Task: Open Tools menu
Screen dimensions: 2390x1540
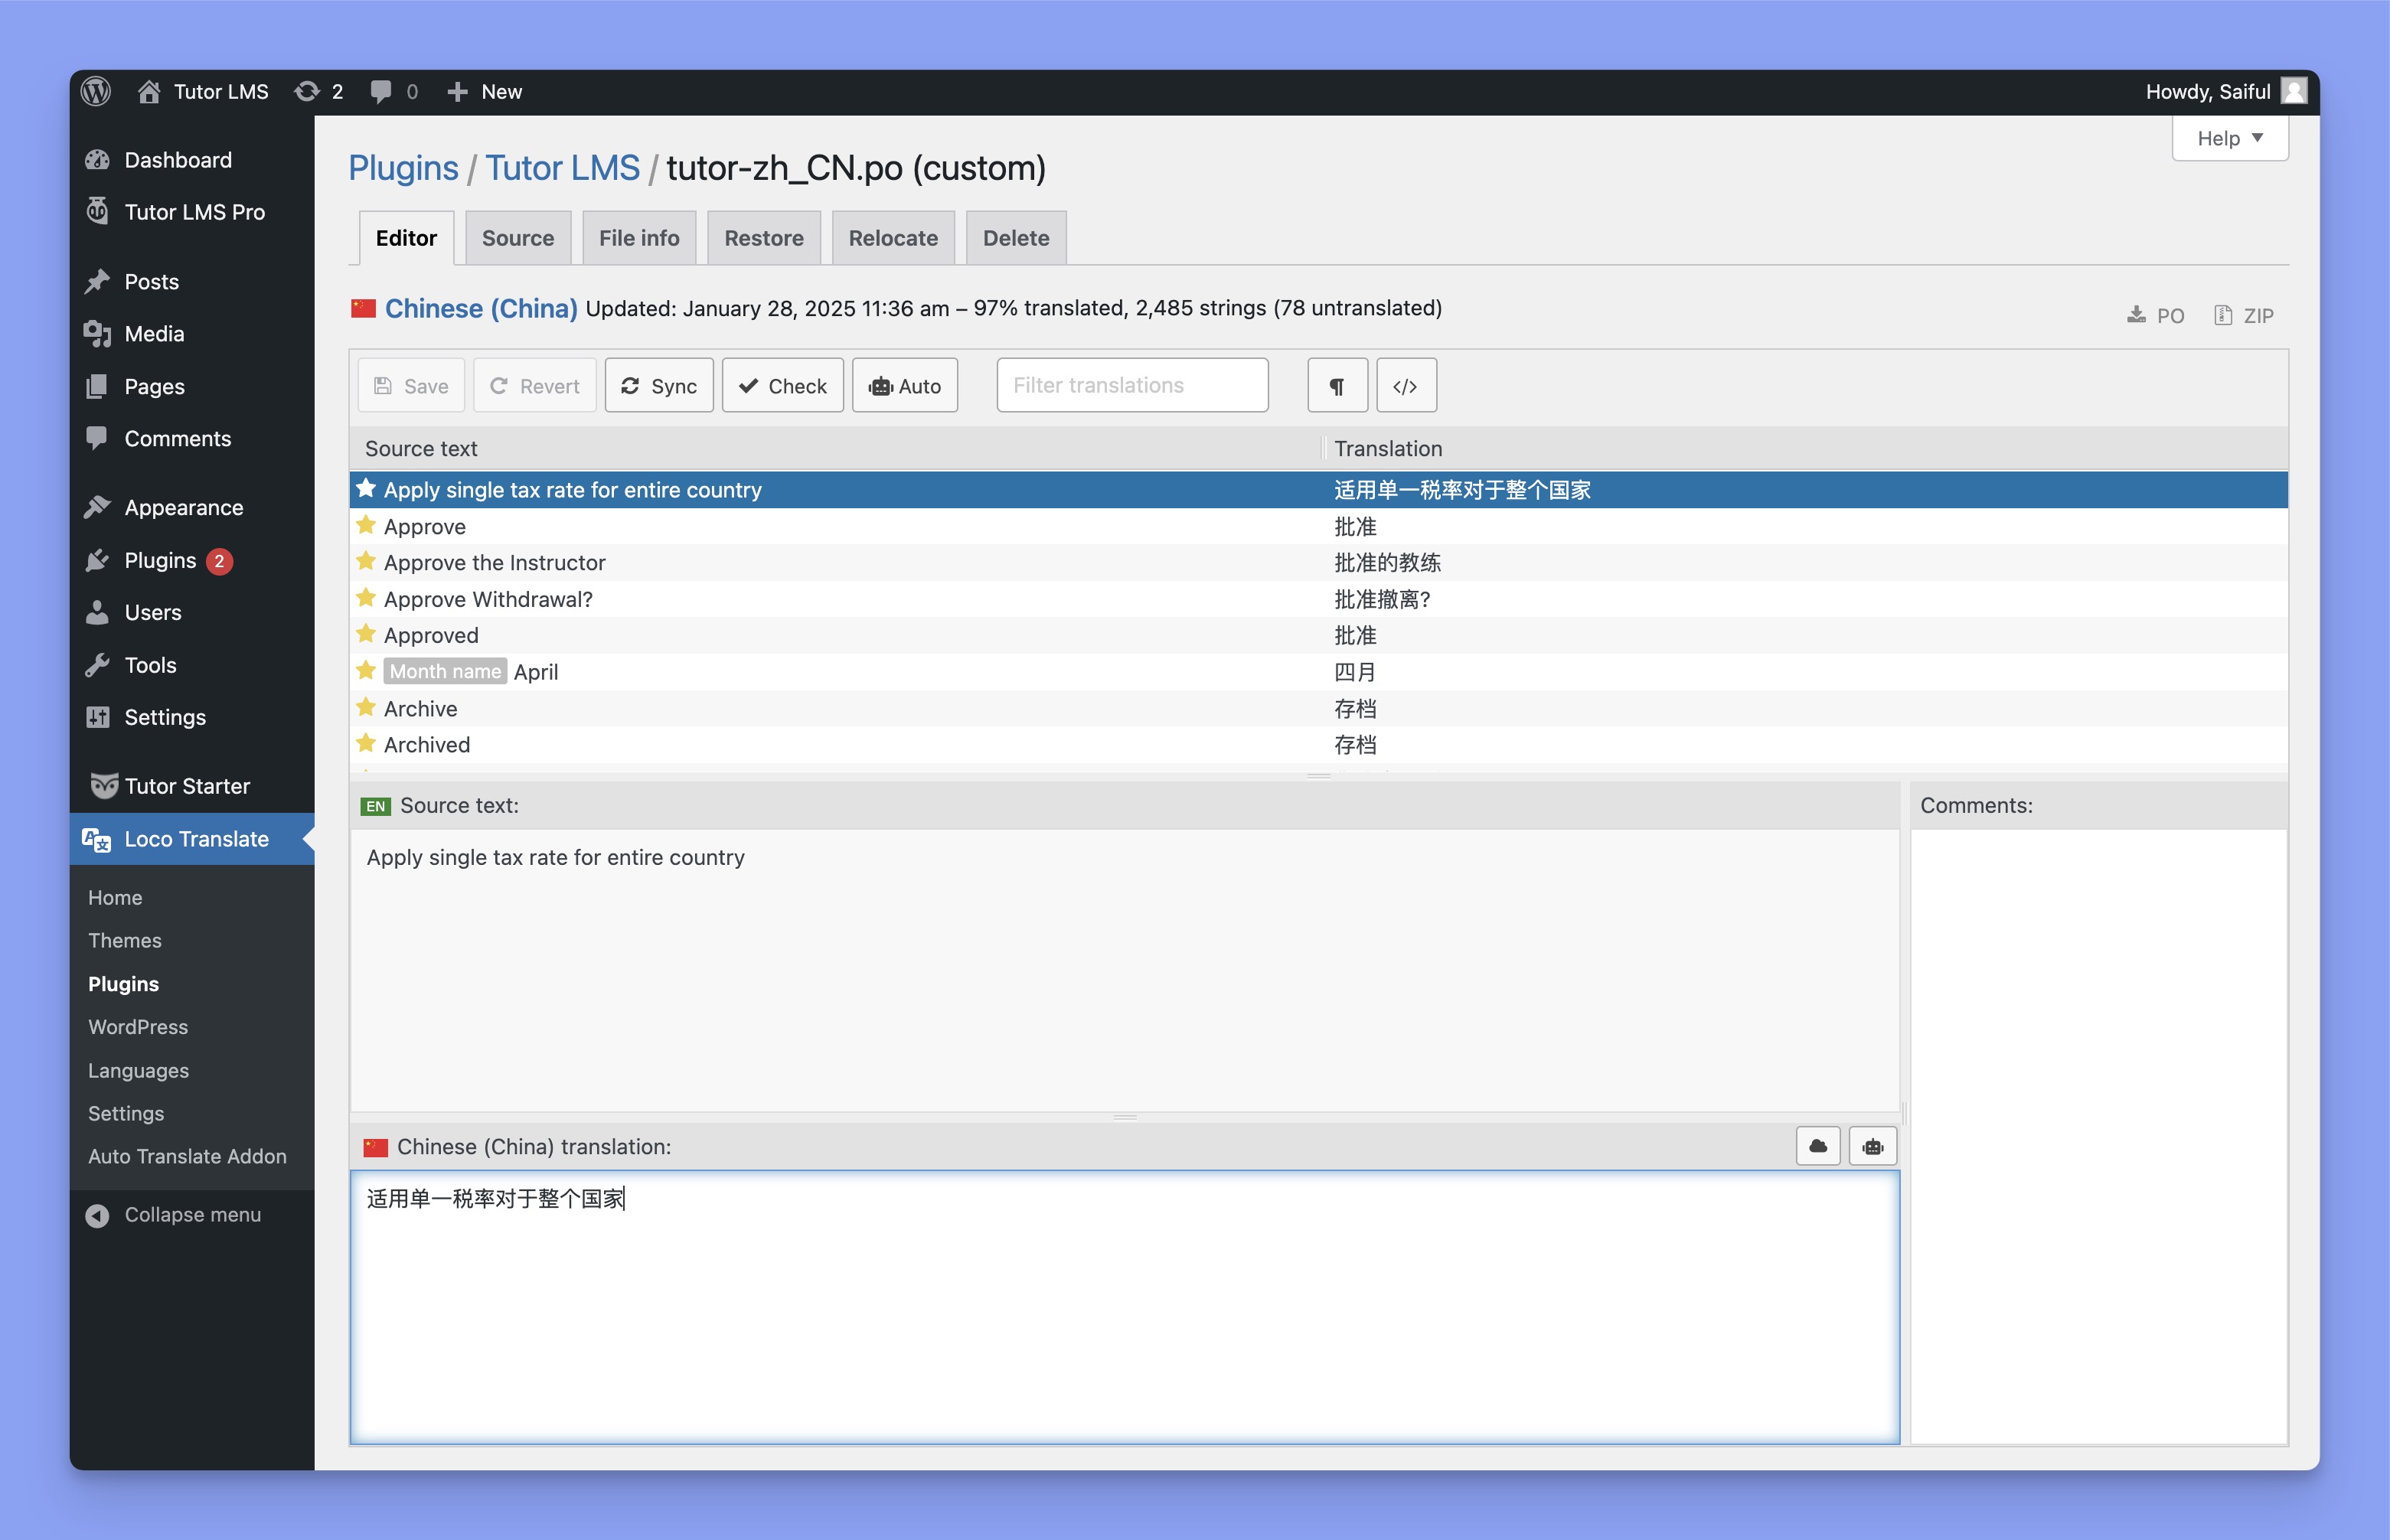Action: point(192,665)
